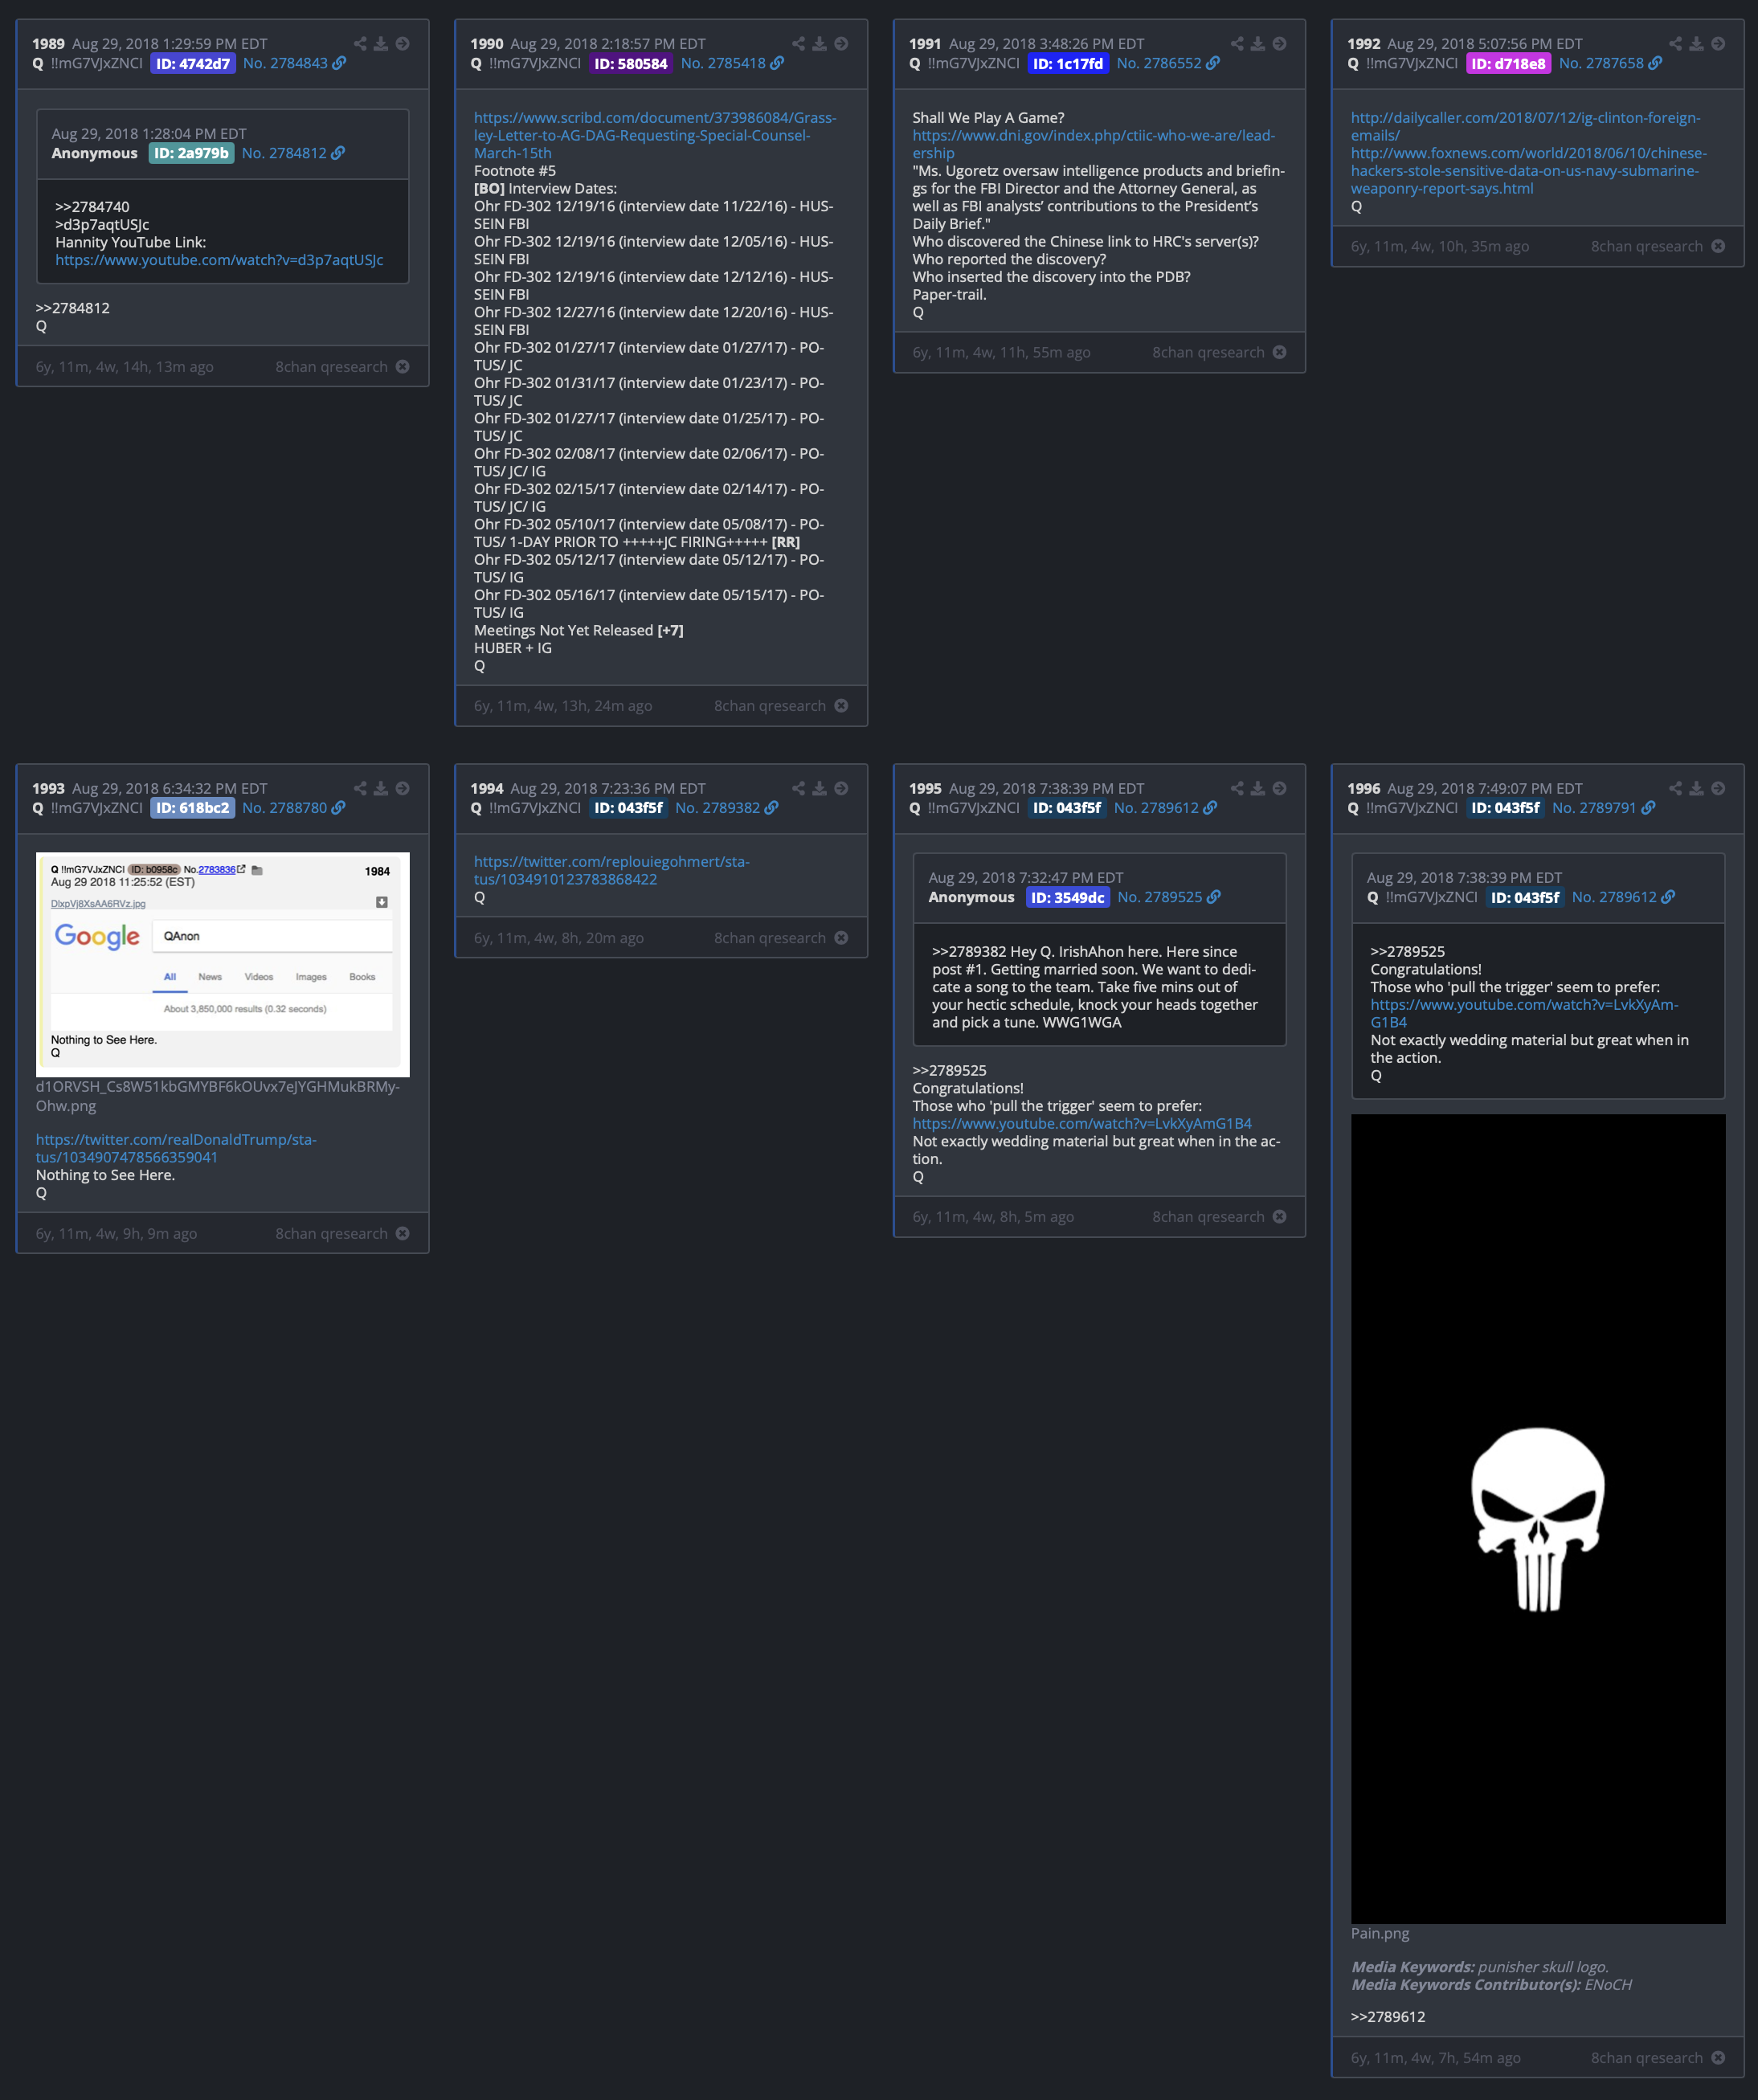
Task: Click share icon on post 1992
Action: coord(1675,44)
